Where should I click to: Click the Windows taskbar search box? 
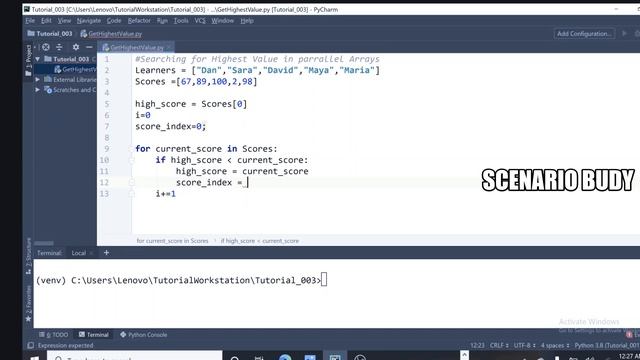pyautogui.click(x=135, y=356)
